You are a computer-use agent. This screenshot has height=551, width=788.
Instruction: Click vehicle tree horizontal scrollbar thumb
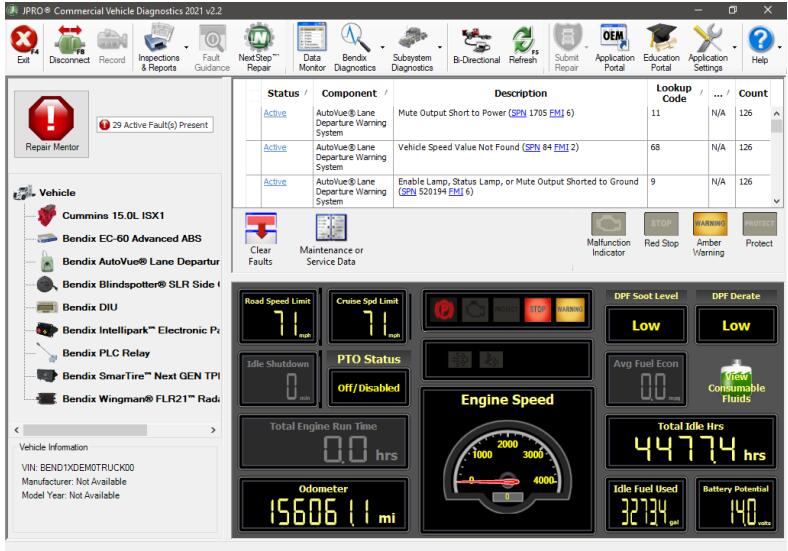coord(85,430)
